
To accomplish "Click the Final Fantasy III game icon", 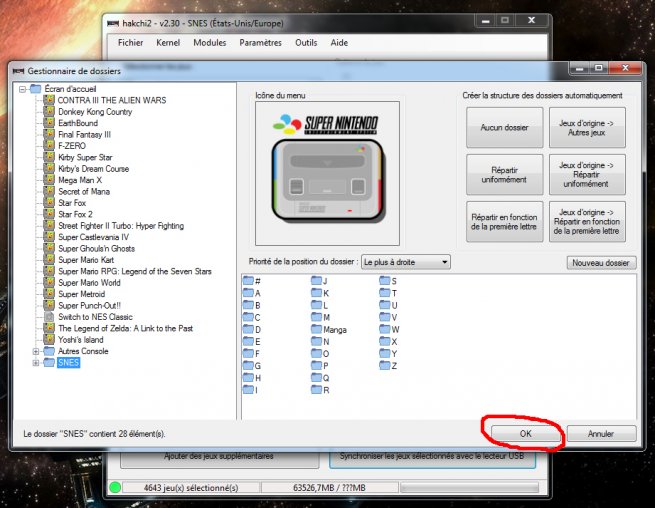I will (x=49, y=134).
